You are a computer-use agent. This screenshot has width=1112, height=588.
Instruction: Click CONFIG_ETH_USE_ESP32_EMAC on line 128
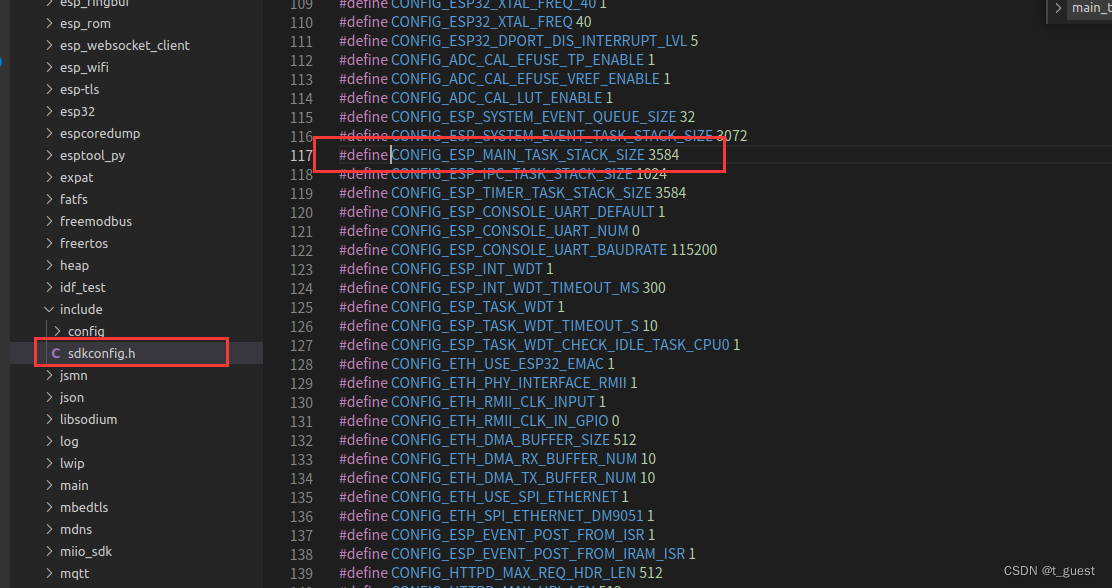(497, 364)
